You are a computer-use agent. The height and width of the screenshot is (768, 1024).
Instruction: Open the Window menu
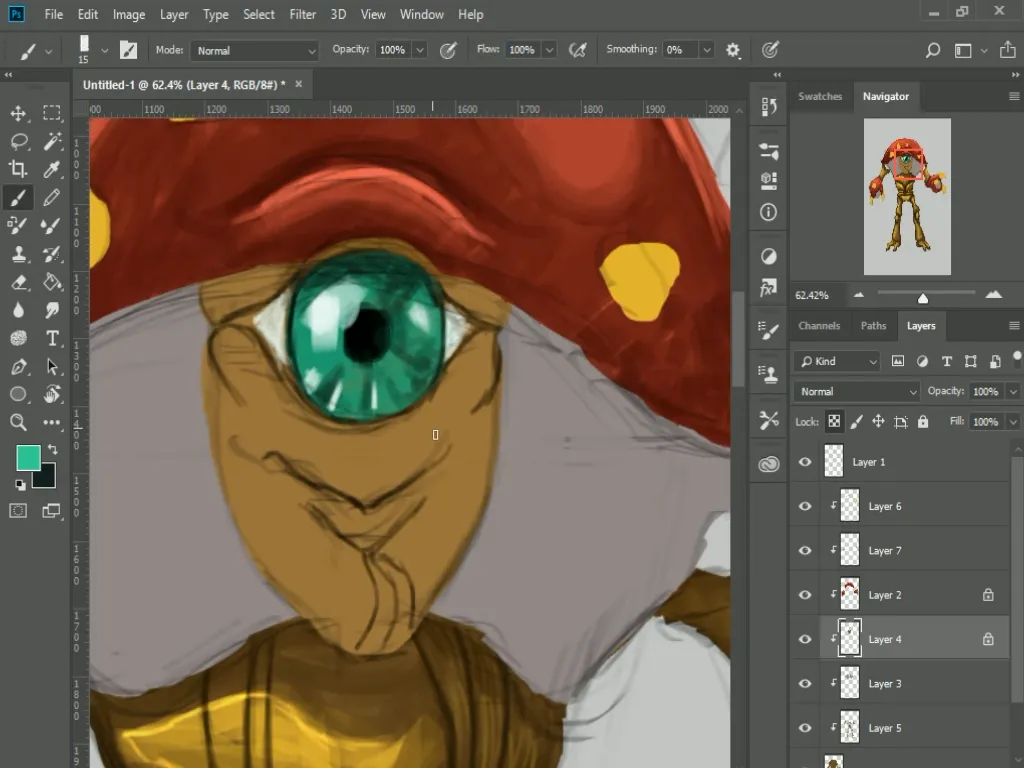[421, 14]
